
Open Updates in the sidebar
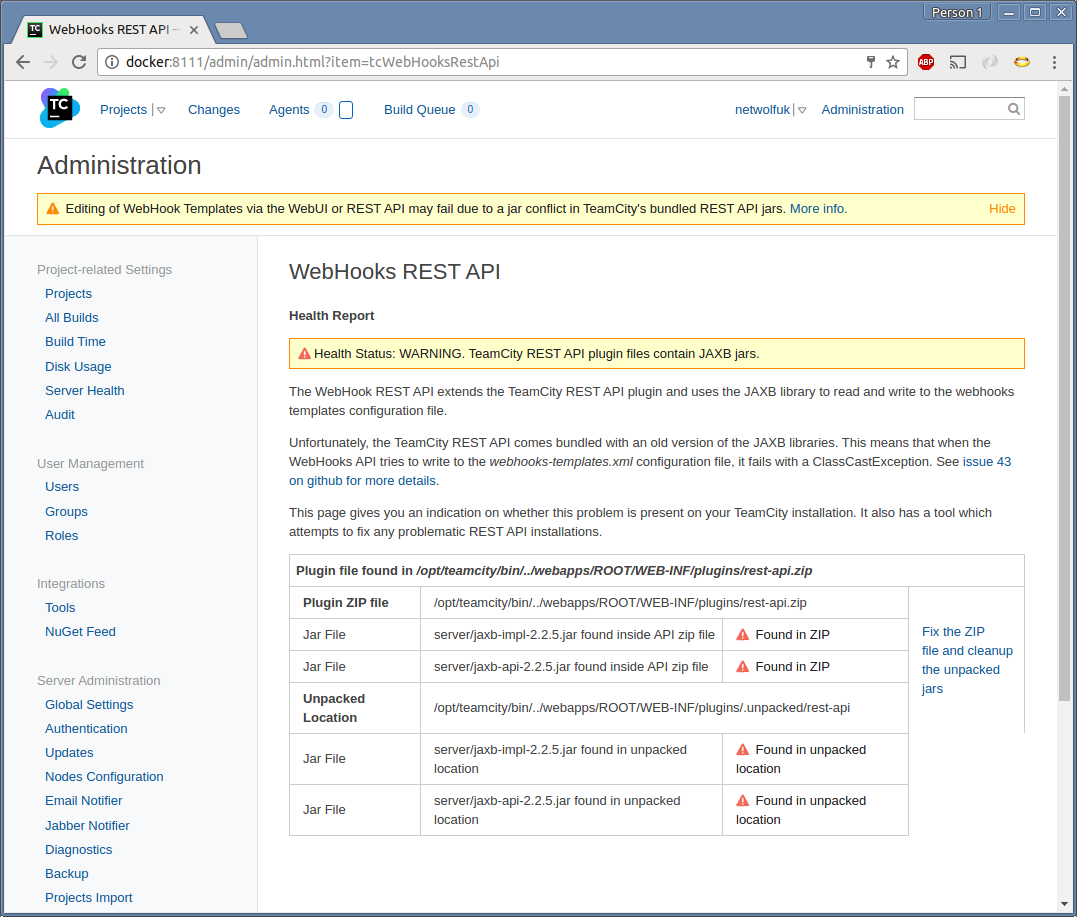click(69, 753)
